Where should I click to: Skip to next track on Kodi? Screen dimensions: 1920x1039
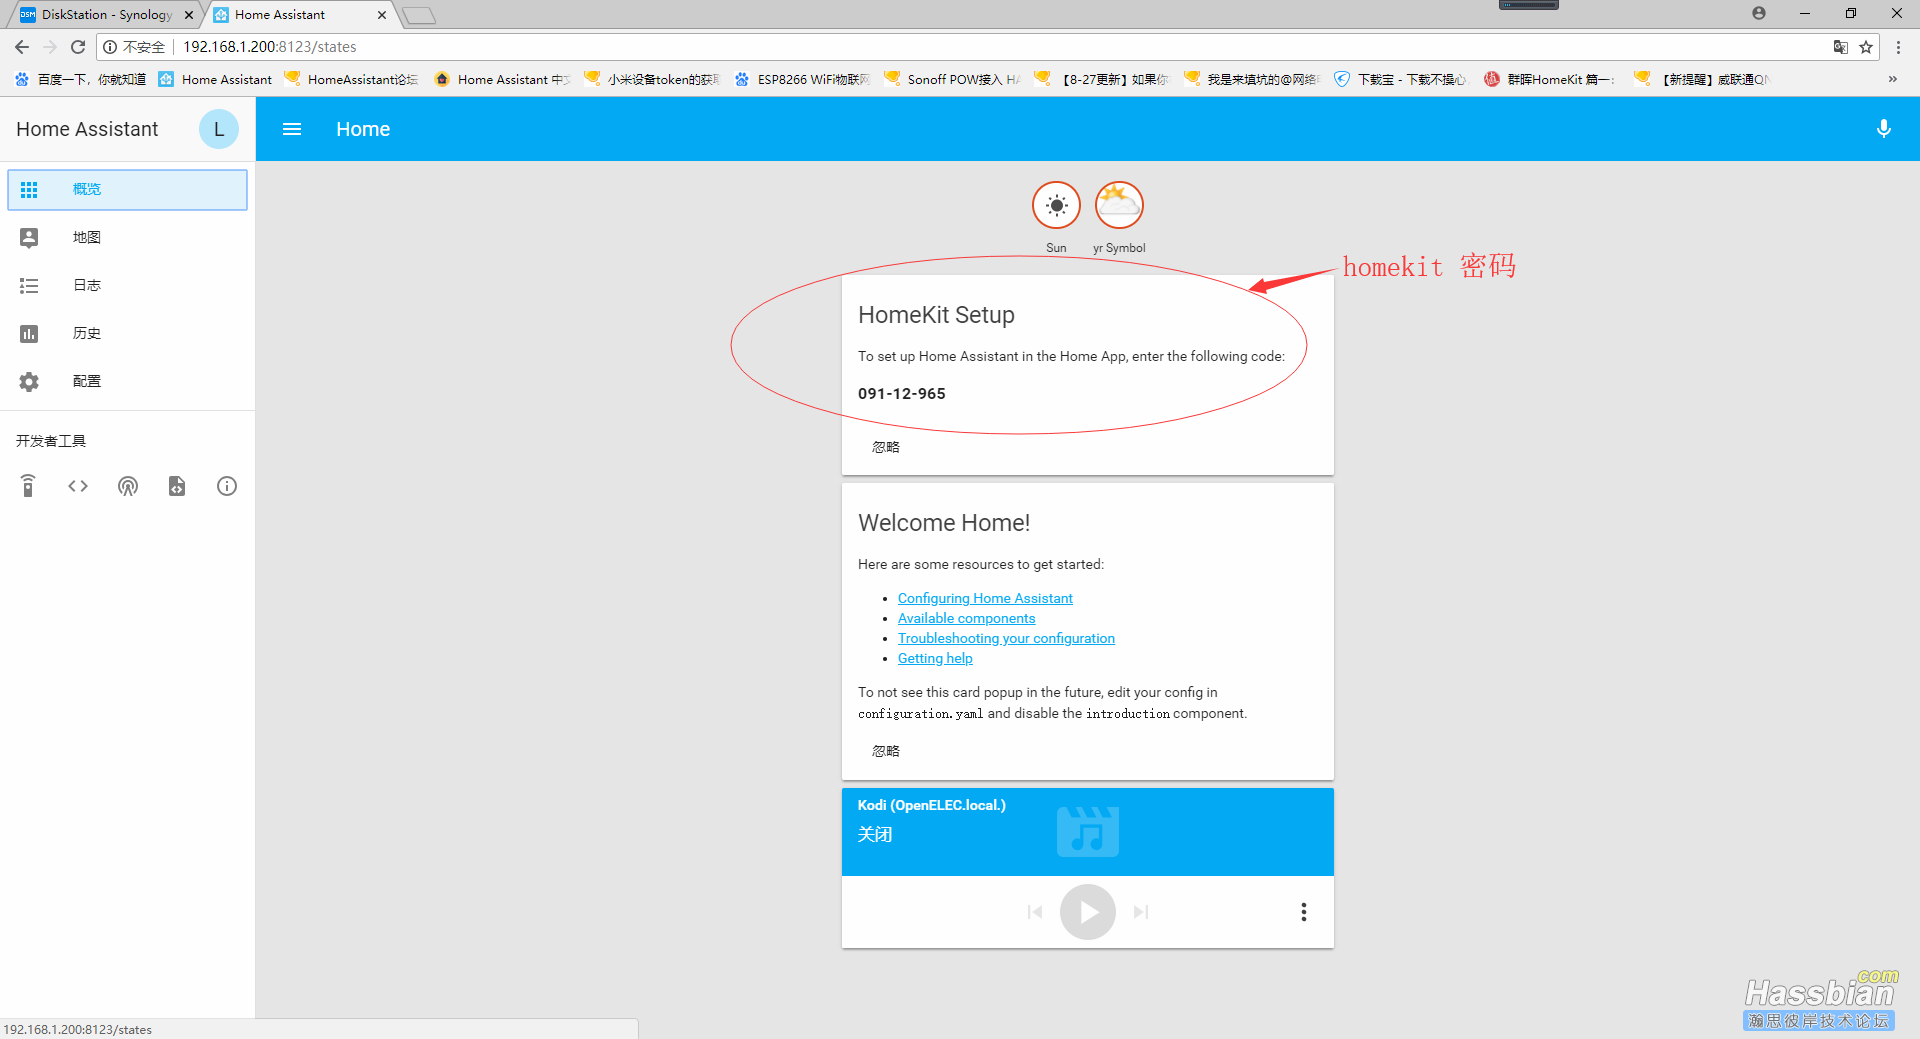point(1141,912)
